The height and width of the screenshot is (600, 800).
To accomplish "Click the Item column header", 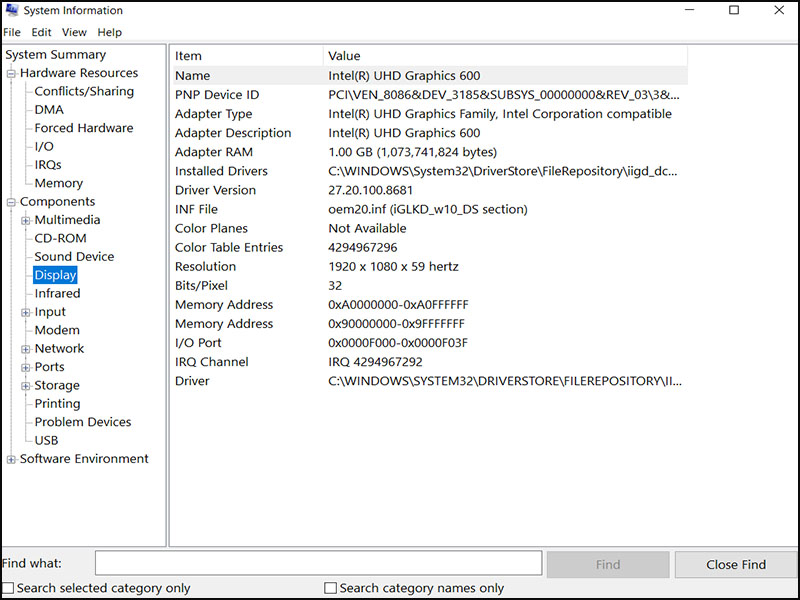I will coord(248,56).
